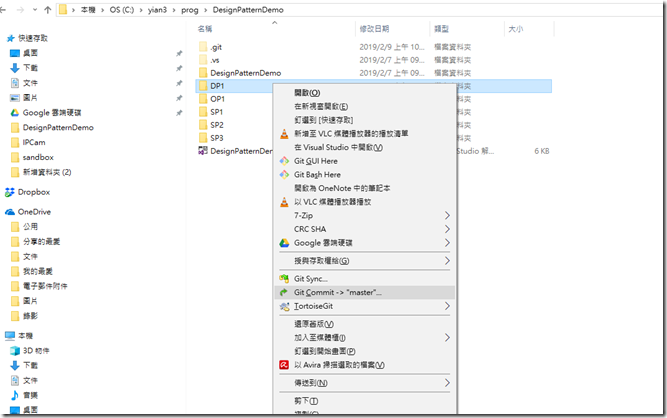
Task: Select Git Commit -> "master"... entry
Action: click(x=365, y=293)
